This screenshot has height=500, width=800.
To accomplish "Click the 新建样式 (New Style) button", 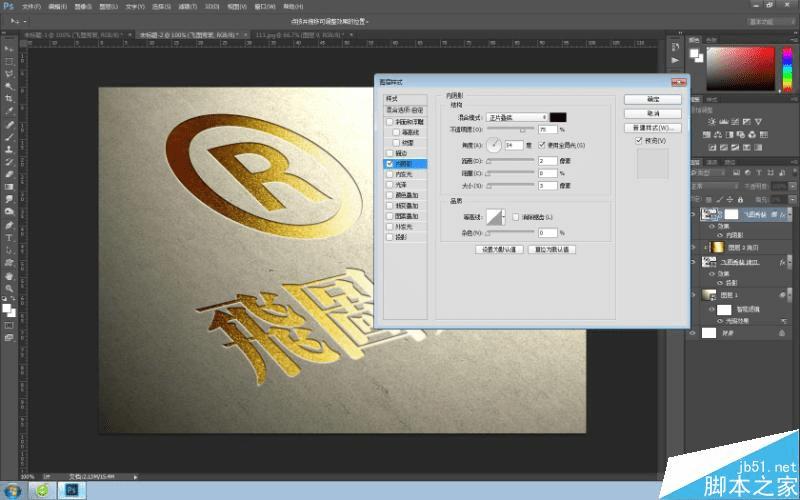I will click(652, 128).
